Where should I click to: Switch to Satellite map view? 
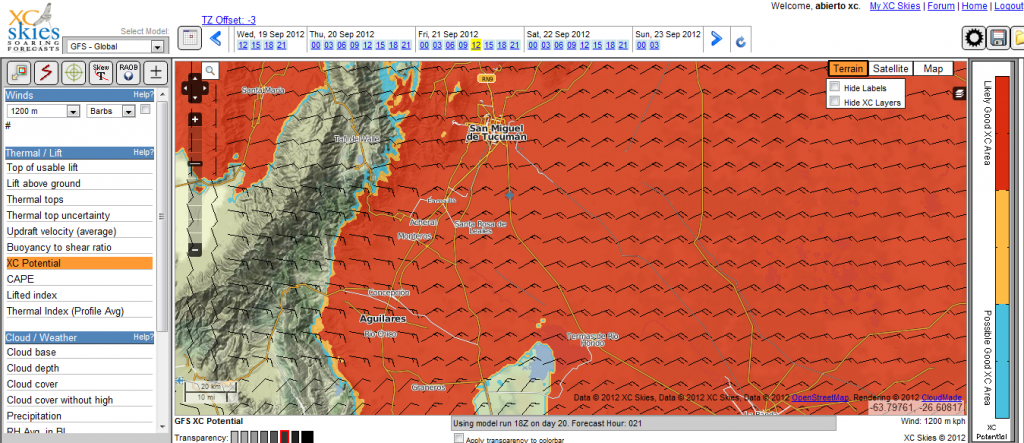click(890, 68)
